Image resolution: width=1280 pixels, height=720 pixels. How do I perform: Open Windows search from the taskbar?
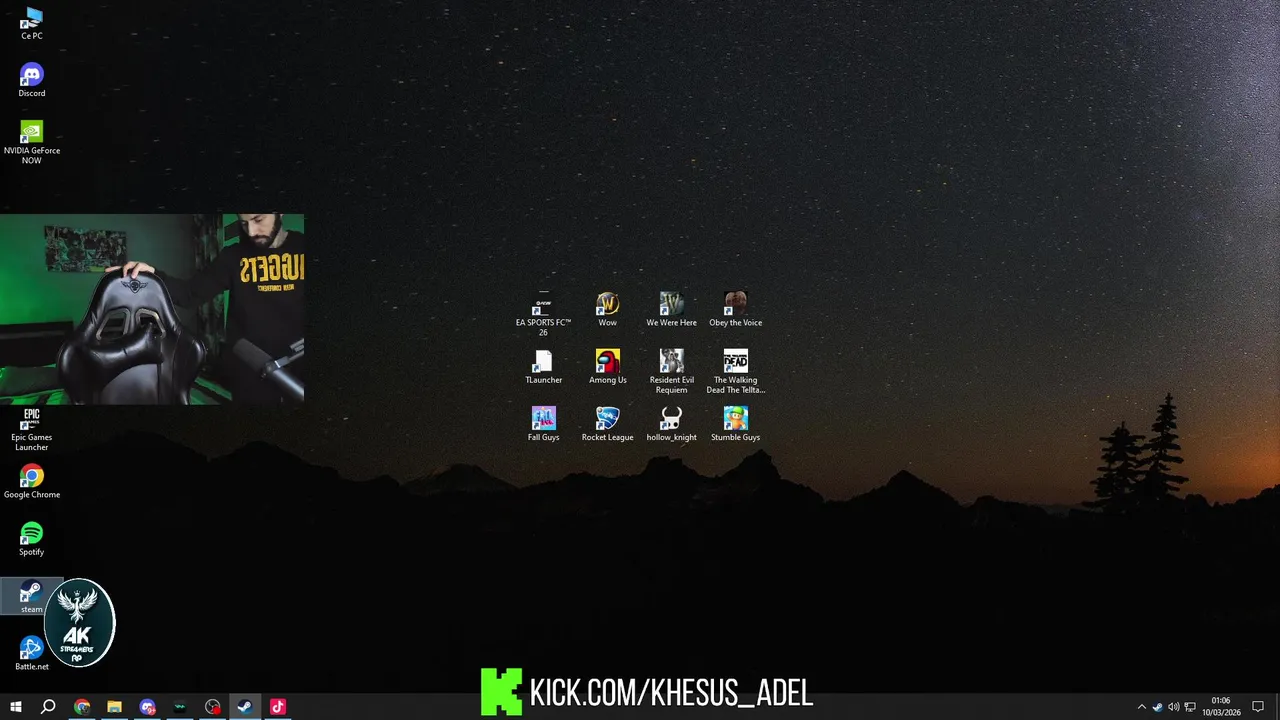pos(48,707)
